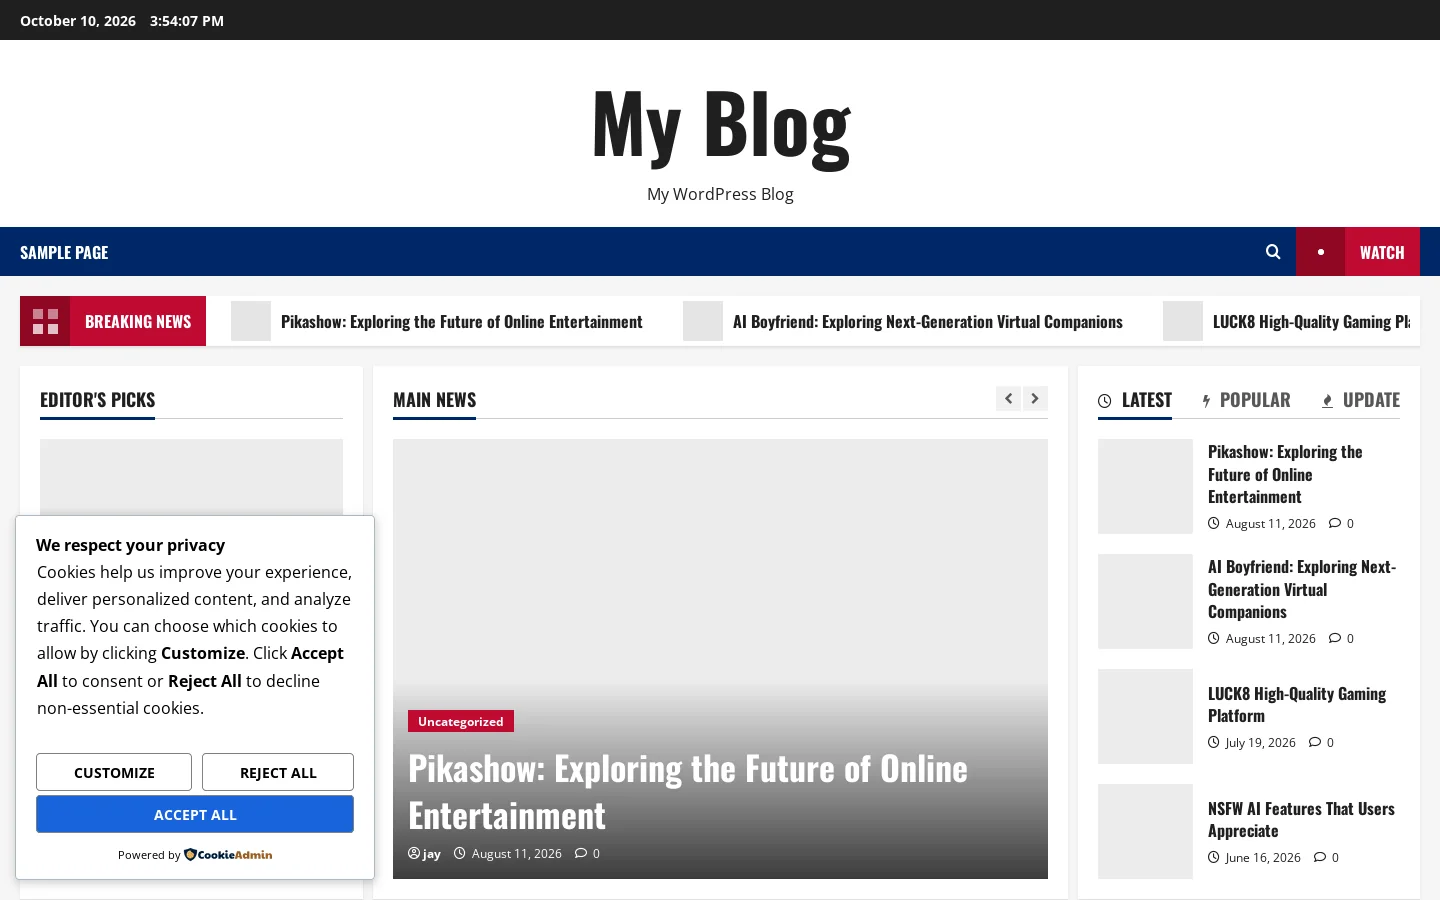Go to previous Main News slide
Image resolution: width=1440 pixels, height=900 pixels.
(x=1008, y=399)
